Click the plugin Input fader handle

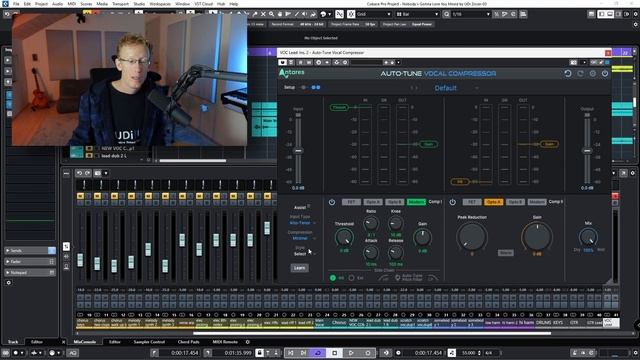tap(298, 151)
